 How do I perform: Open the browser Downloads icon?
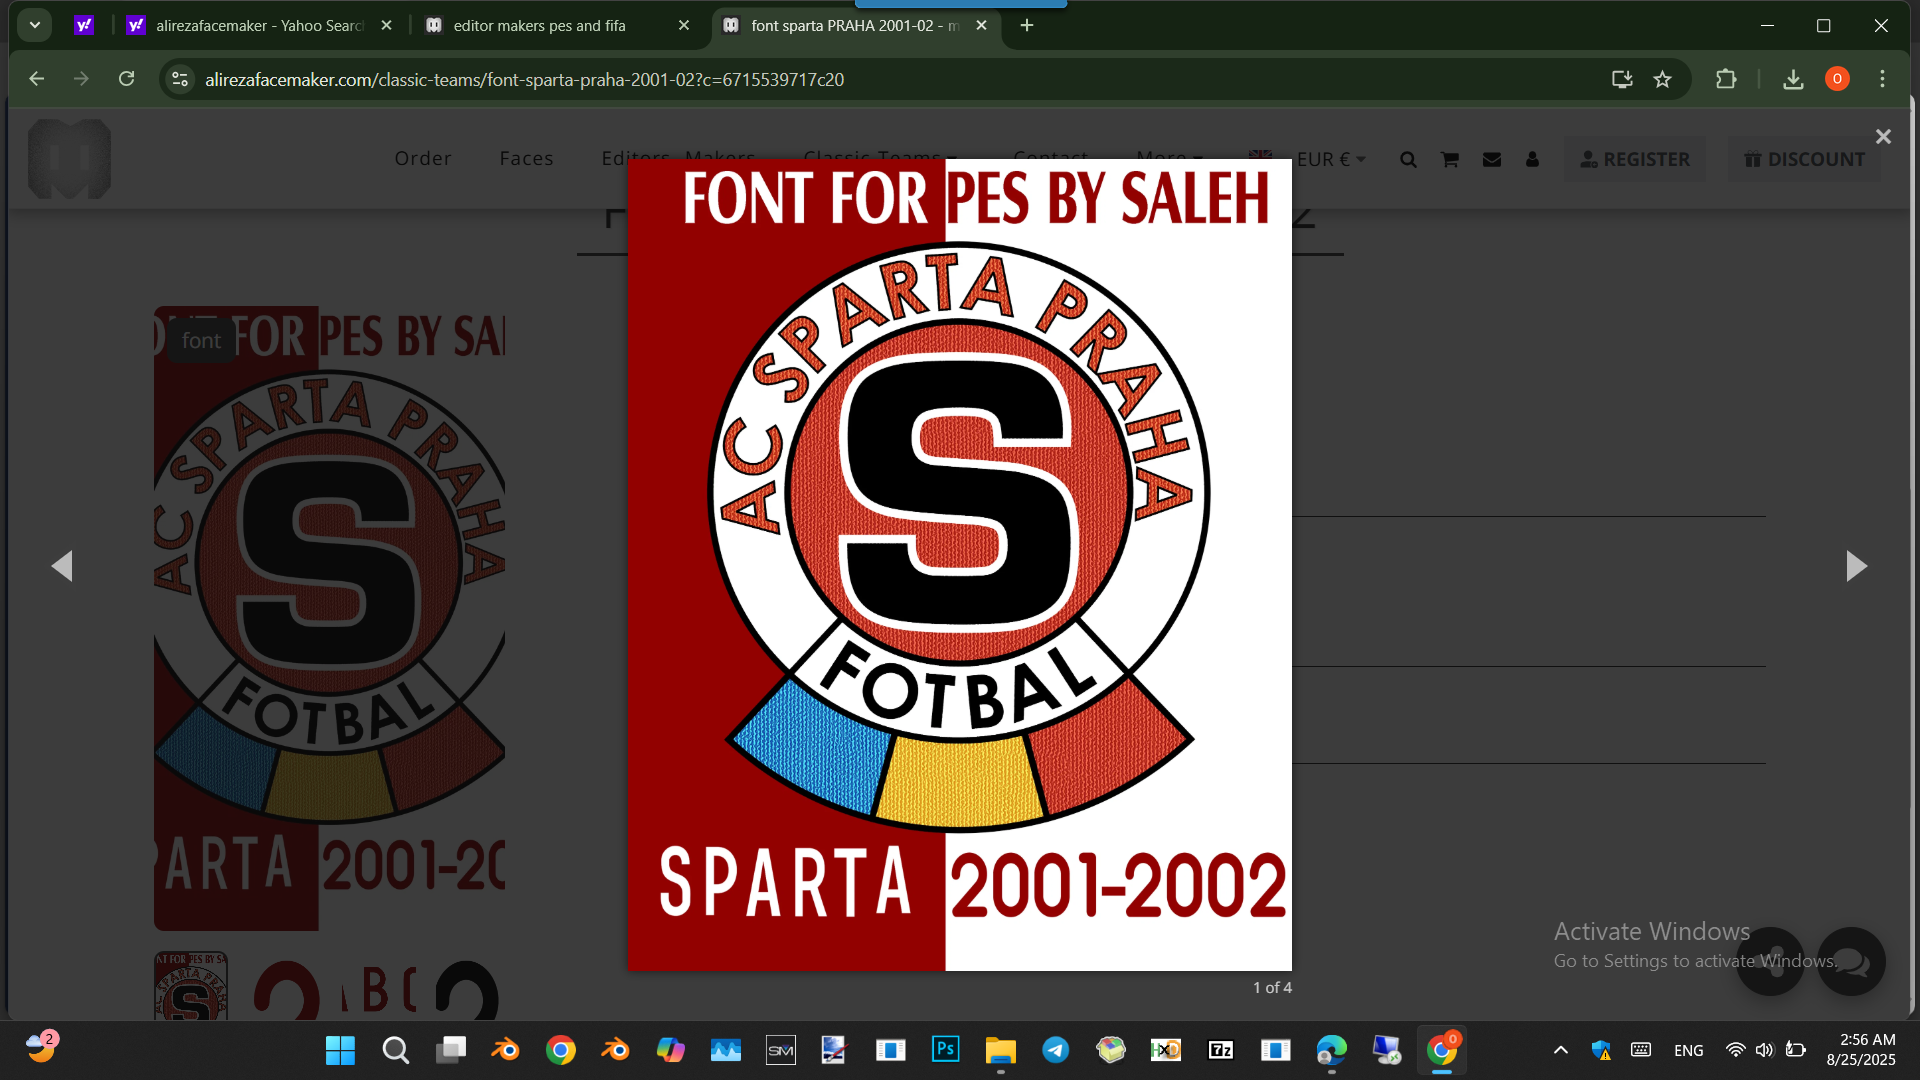(1793, 79)
